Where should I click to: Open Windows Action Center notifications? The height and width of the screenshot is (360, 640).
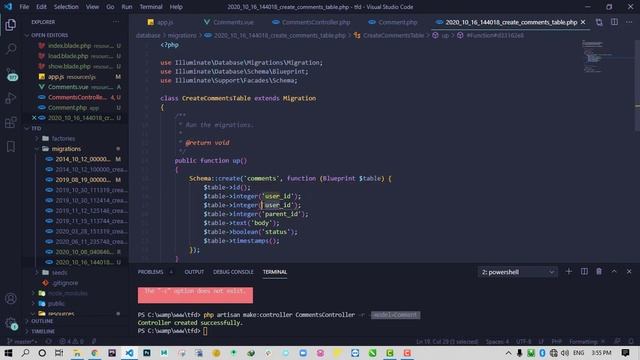click(x=625, y=353)
